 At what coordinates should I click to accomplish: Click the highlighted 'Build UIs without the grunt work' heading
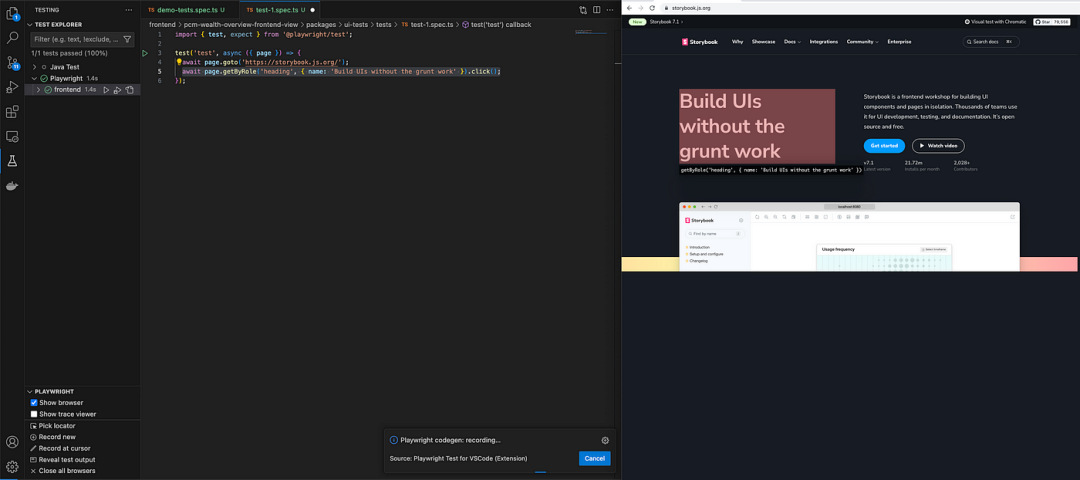click(757, 126)
